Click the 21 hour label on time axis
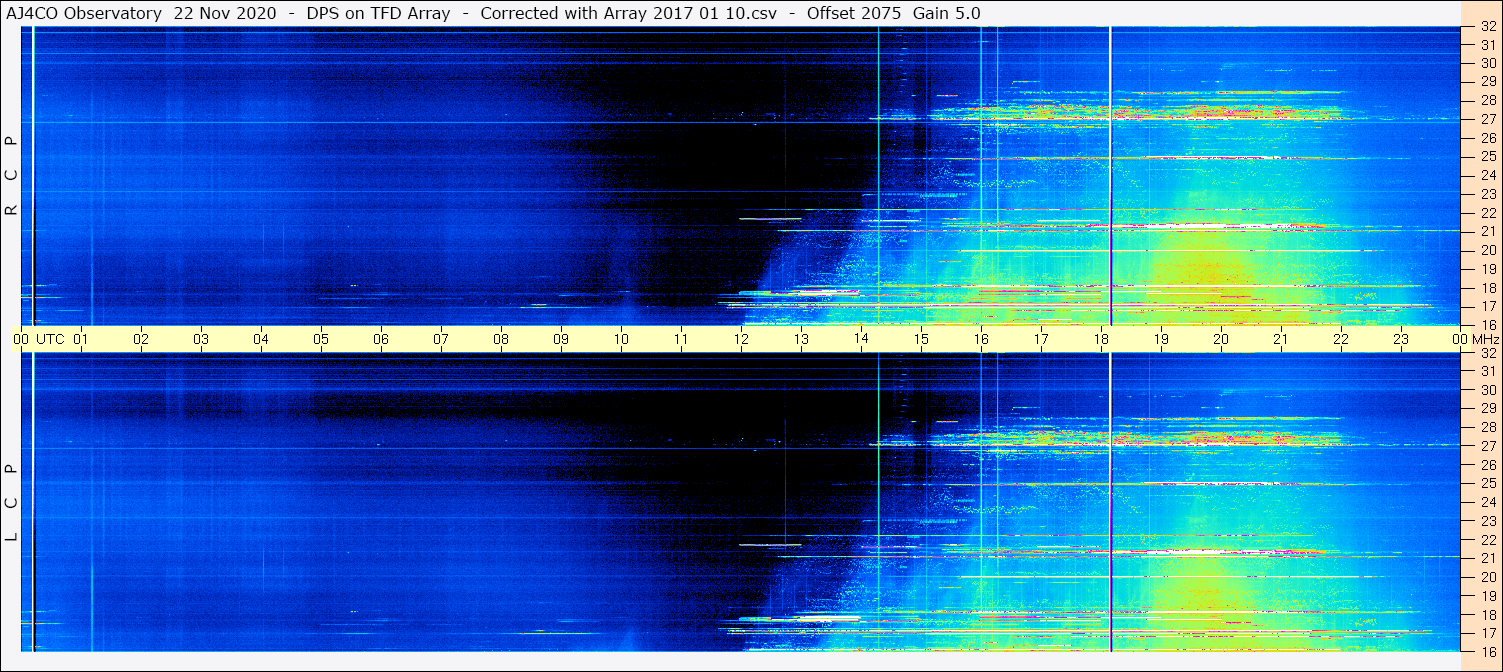The image size is (1503, 672). [x=1281, y=339]
